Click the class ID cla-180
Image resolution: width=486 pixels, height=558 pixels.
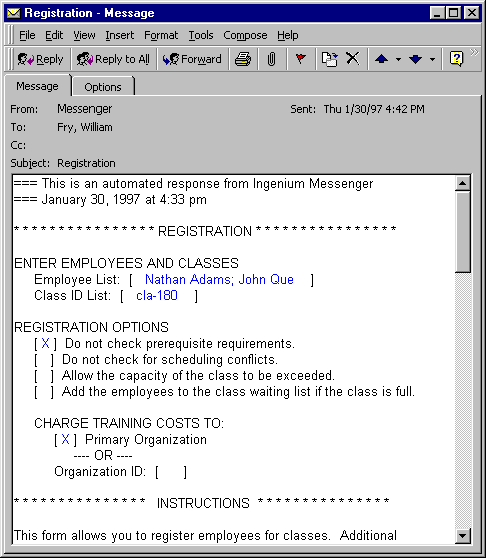pos(157,296)
